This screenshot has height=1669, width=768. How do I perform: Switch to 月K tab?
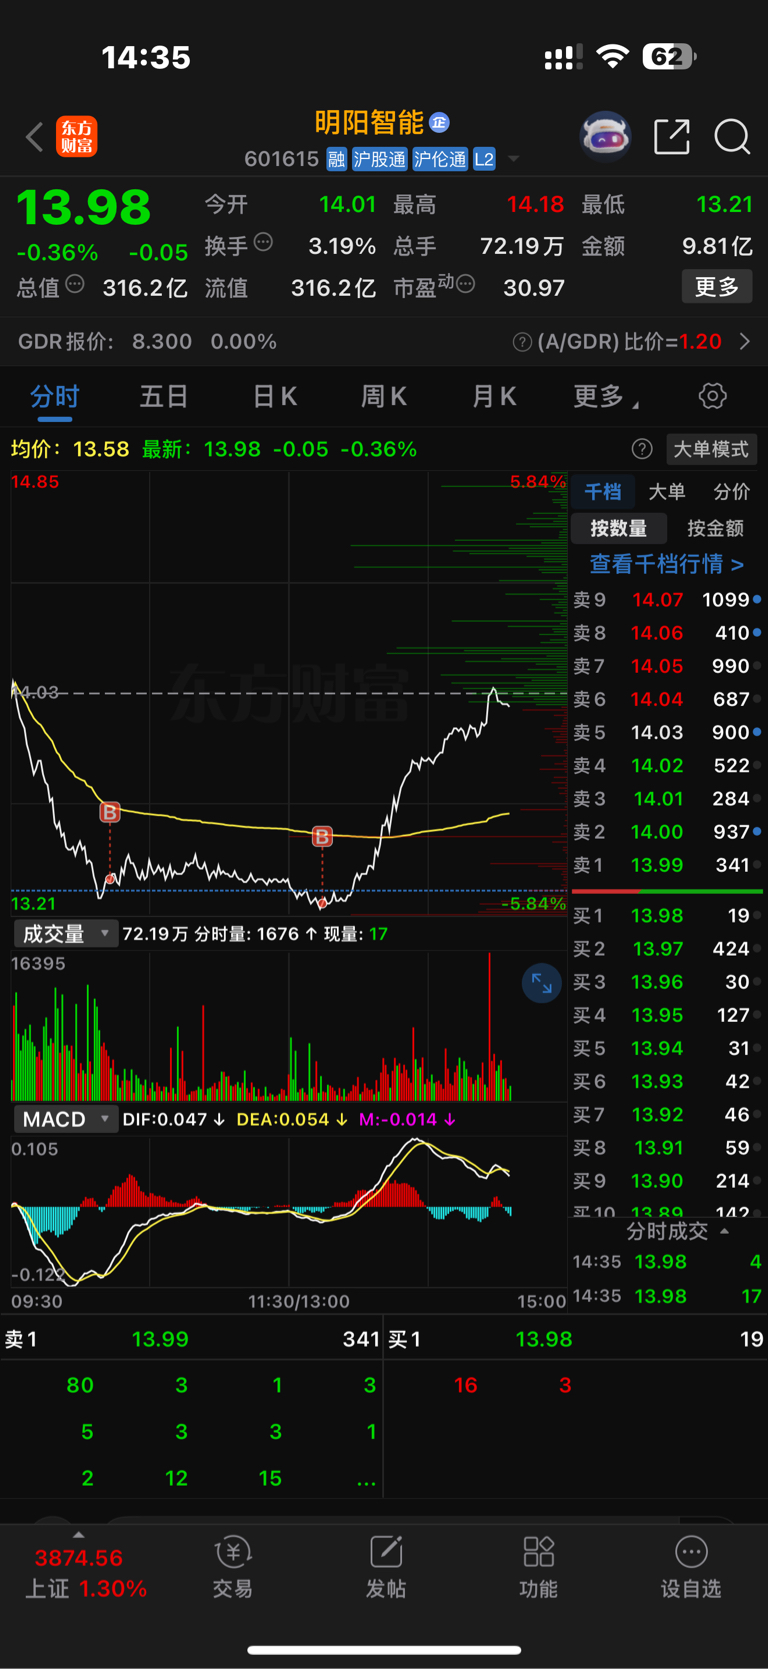[x=494, y=397]
